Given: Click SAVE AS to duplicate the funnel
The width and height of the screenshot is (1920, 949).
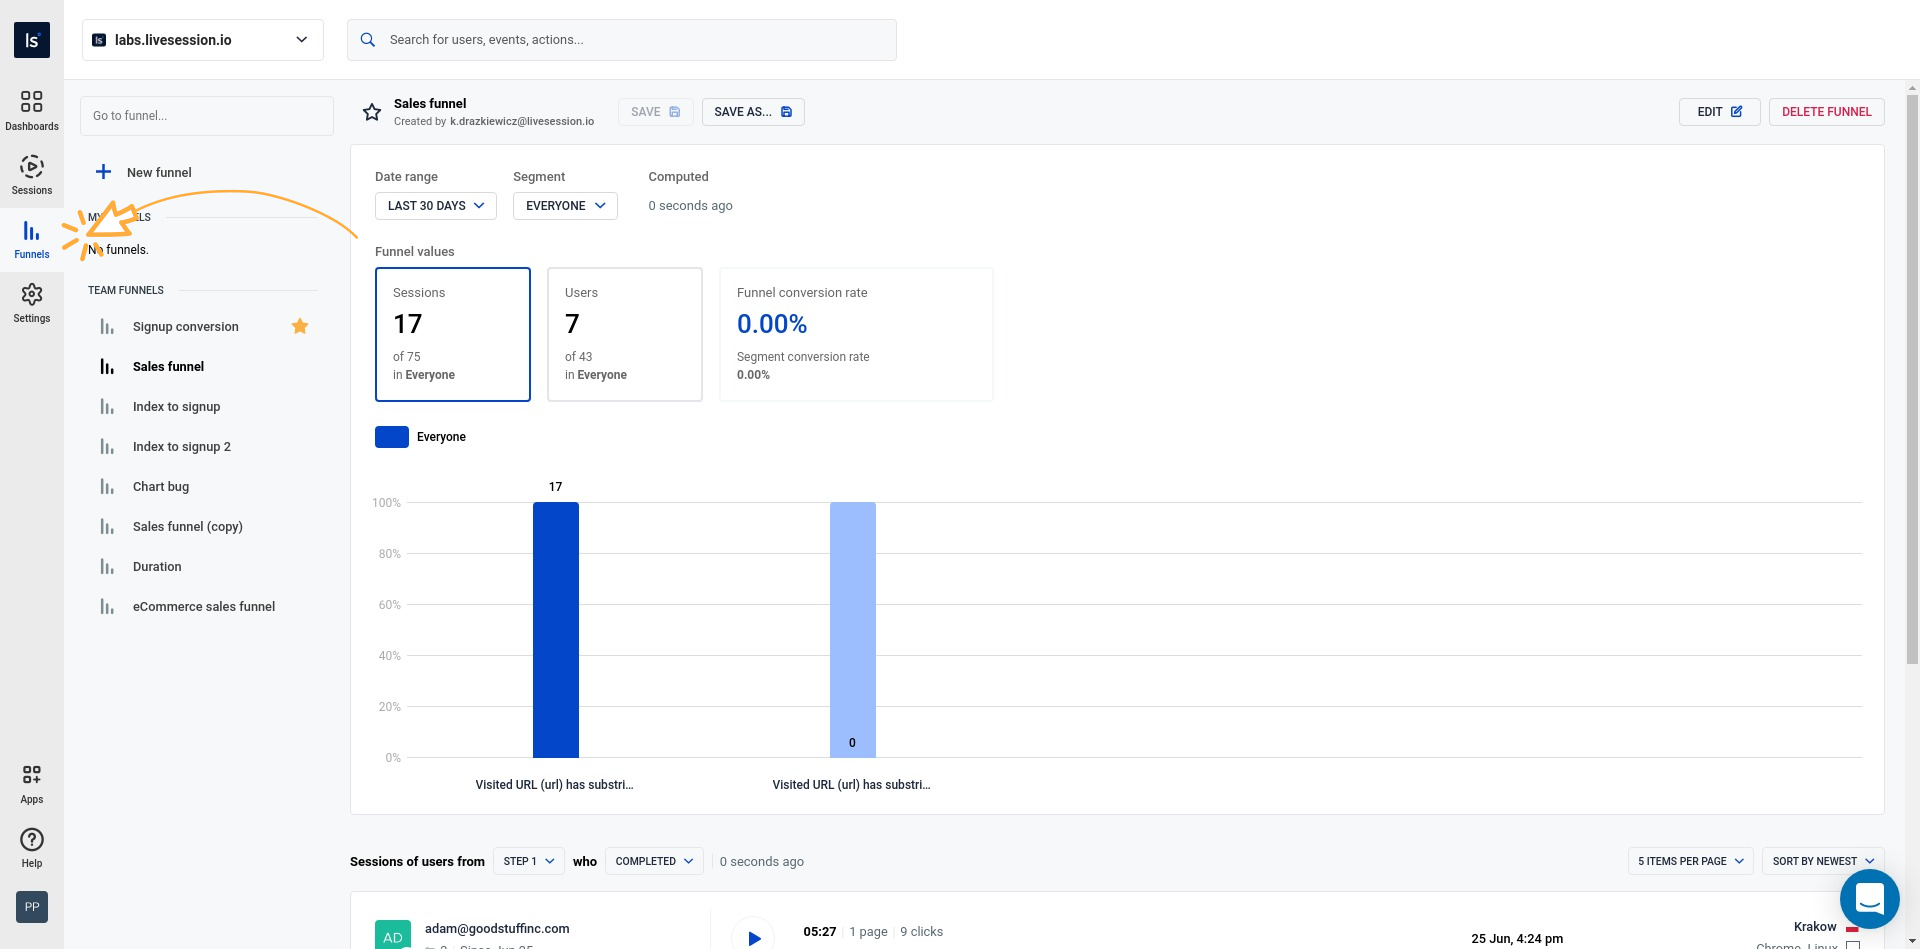Looking at the screenshot, I should coord(753,111).
